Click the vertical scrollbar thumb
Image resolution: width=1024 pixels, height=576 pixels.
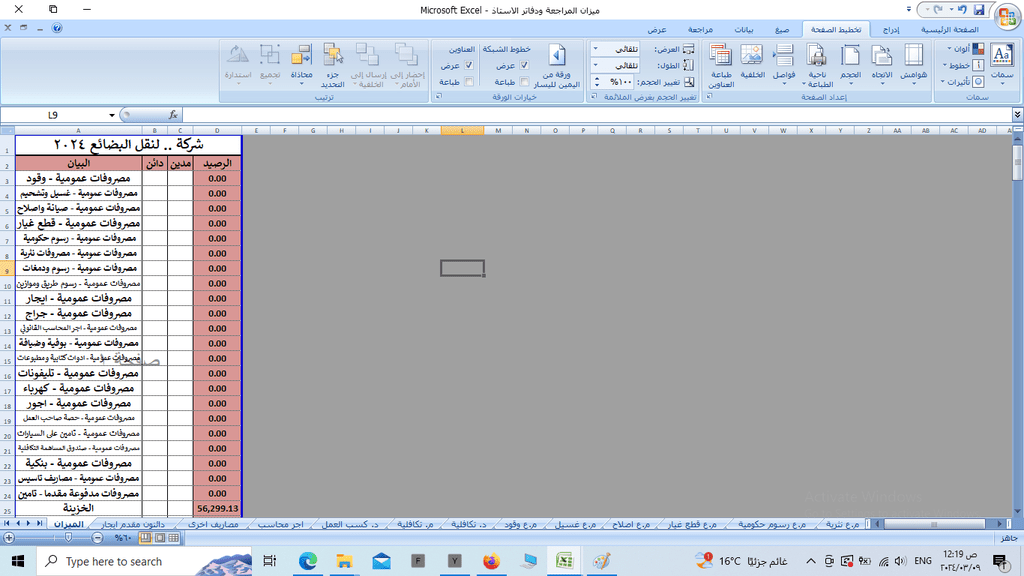click(1017, 163)
